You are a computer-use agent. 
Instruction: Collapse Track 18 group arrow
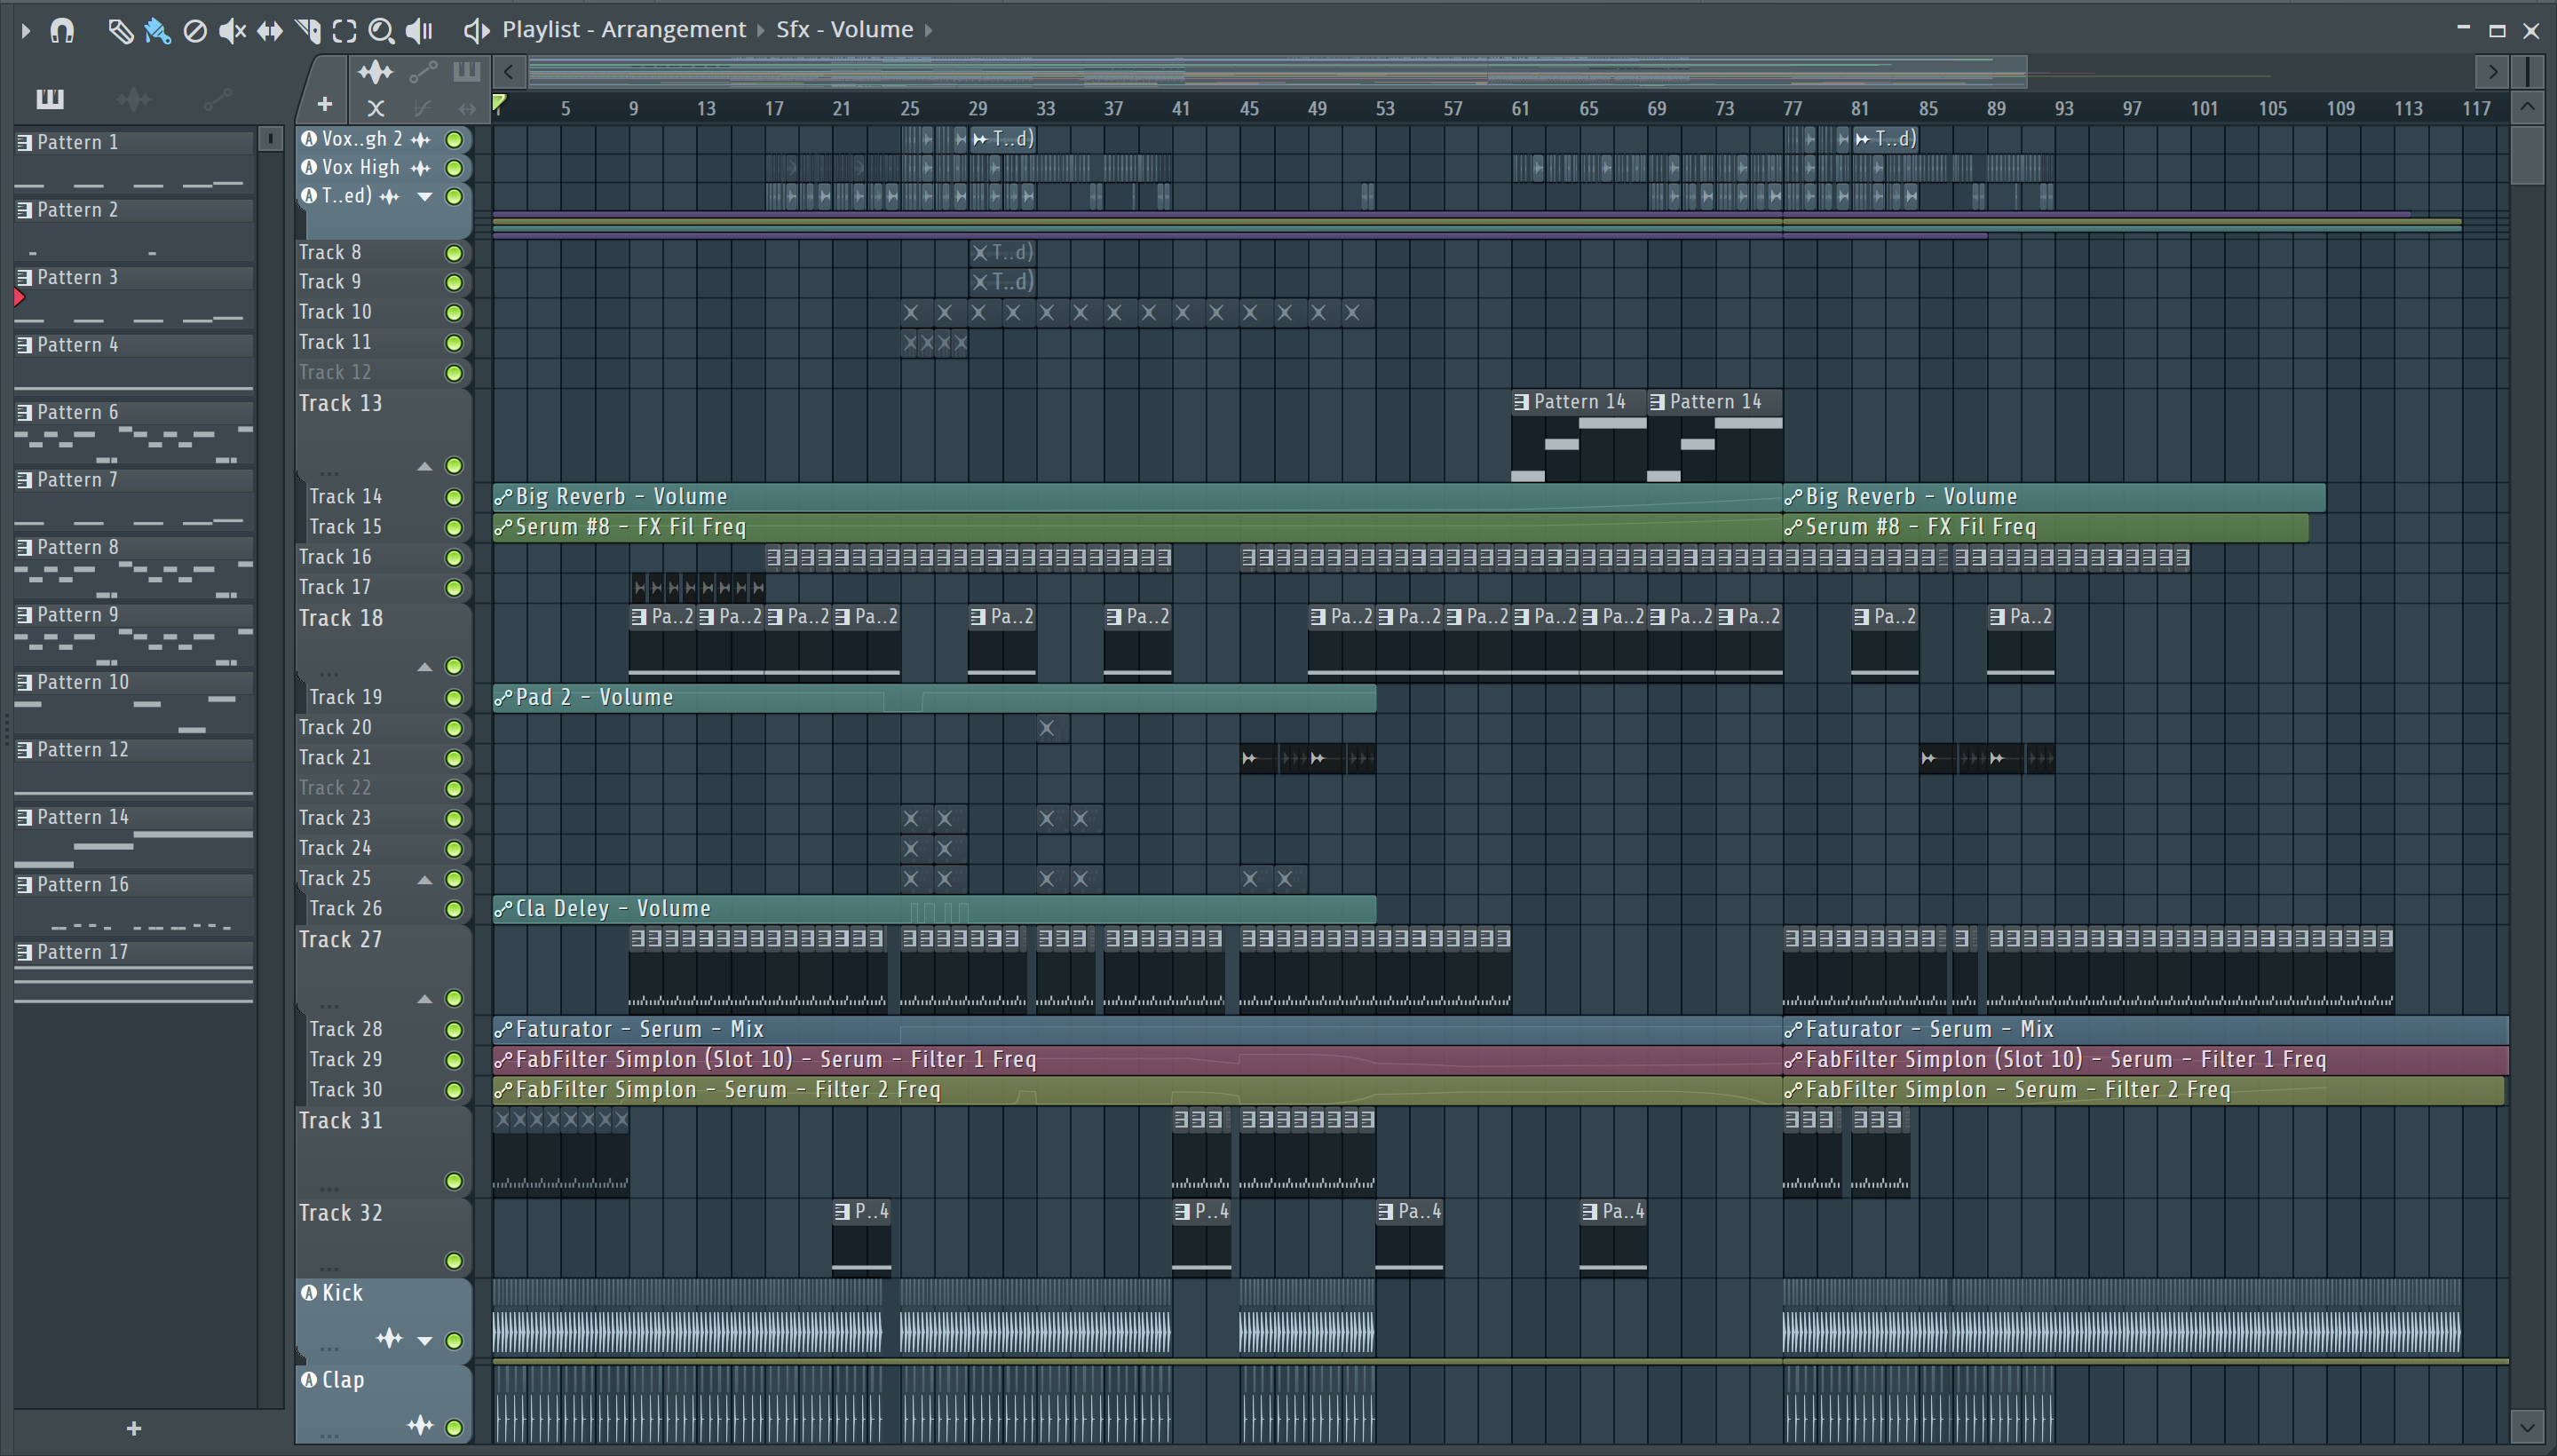click(x=425, y=667)
